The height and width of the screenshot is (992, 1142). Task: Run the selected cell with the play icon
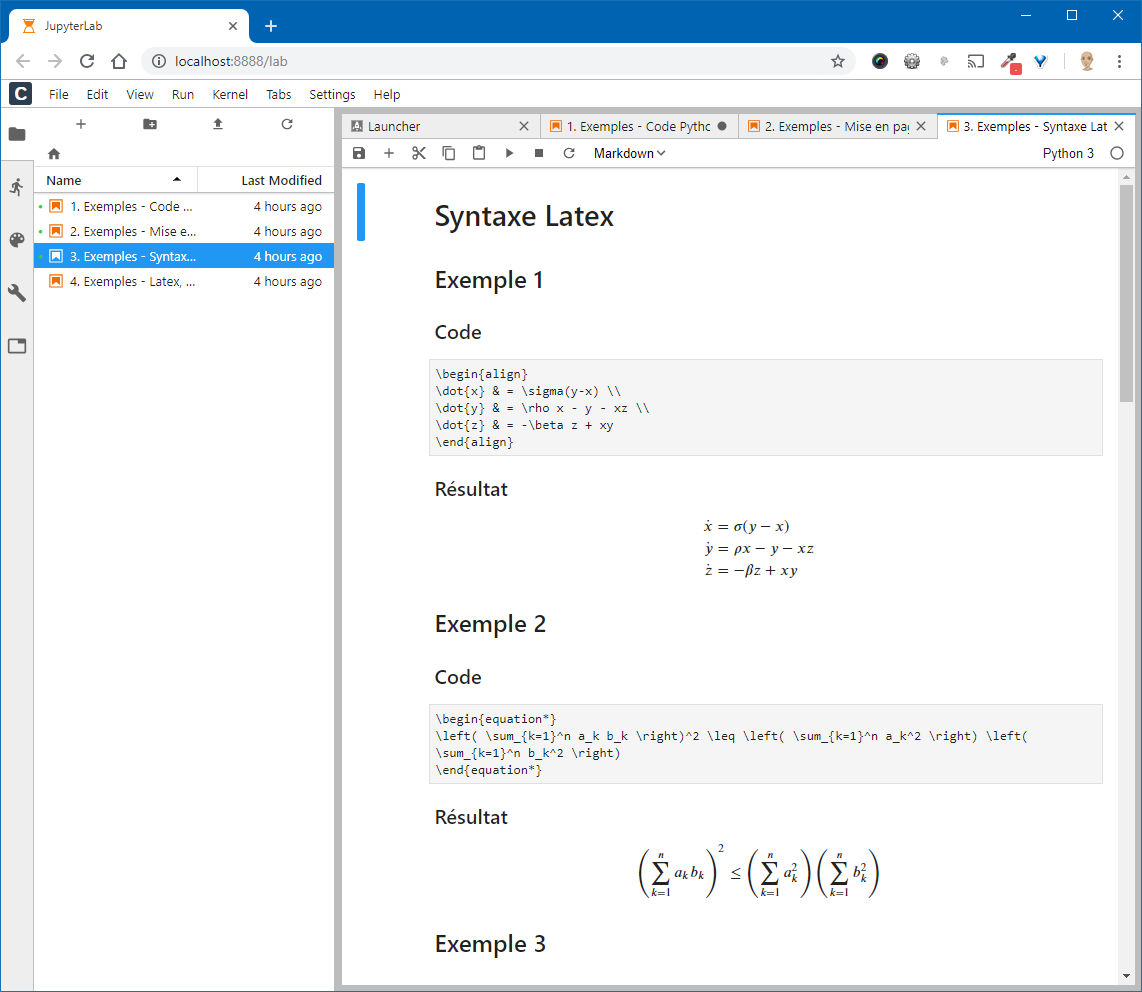click(x=509, y=153)
